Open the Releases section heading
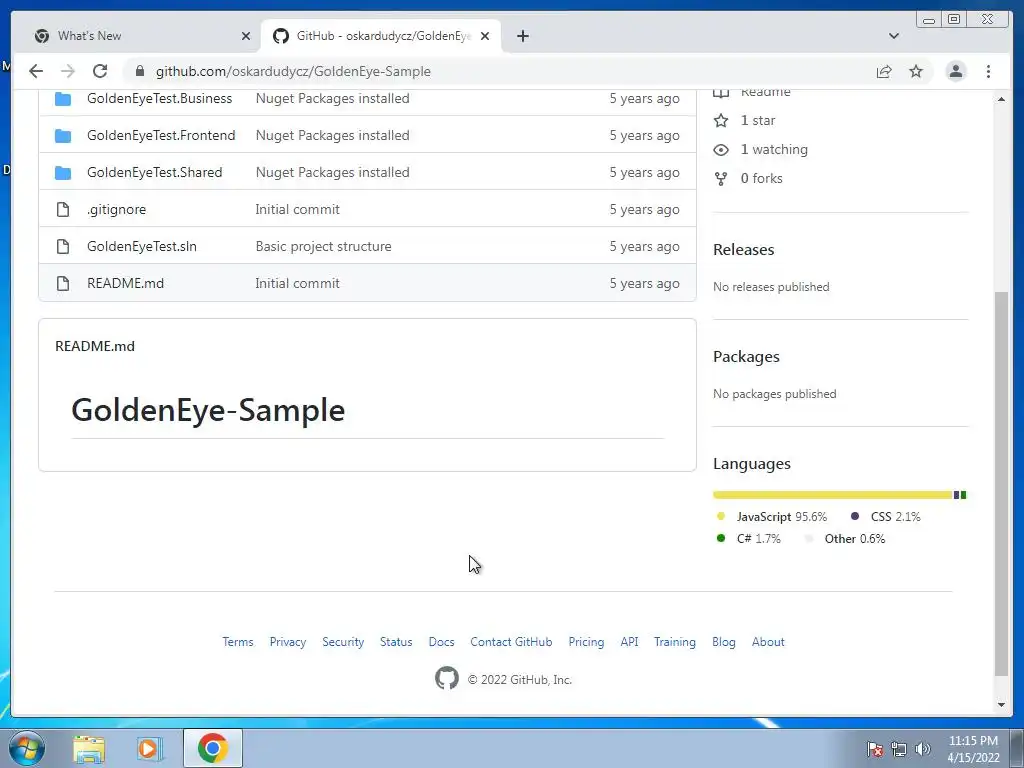 (743, 249)
